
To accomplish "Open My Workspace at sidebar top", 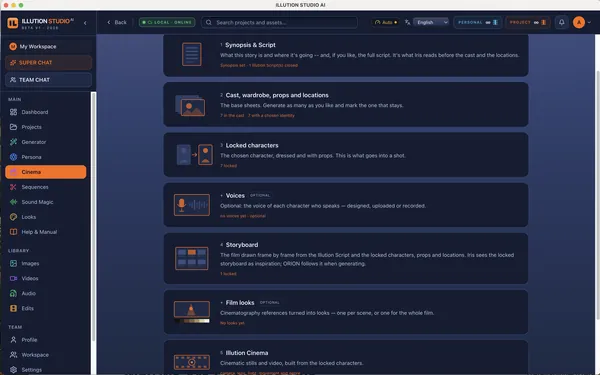I will [x=49, y=47].
